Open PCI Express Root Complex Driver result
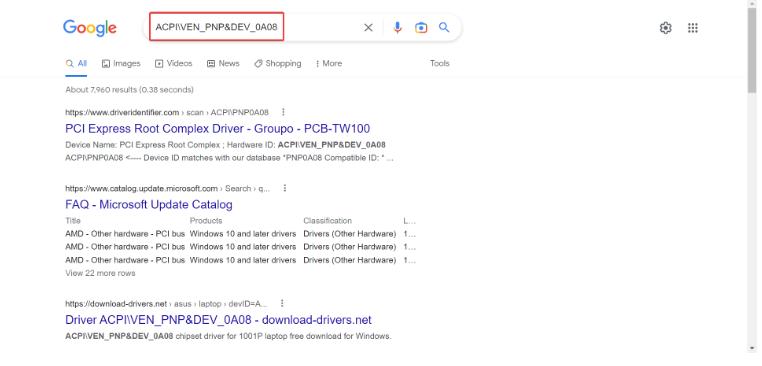The height and width of the screenshot is (366, 762). click(217, 129)
